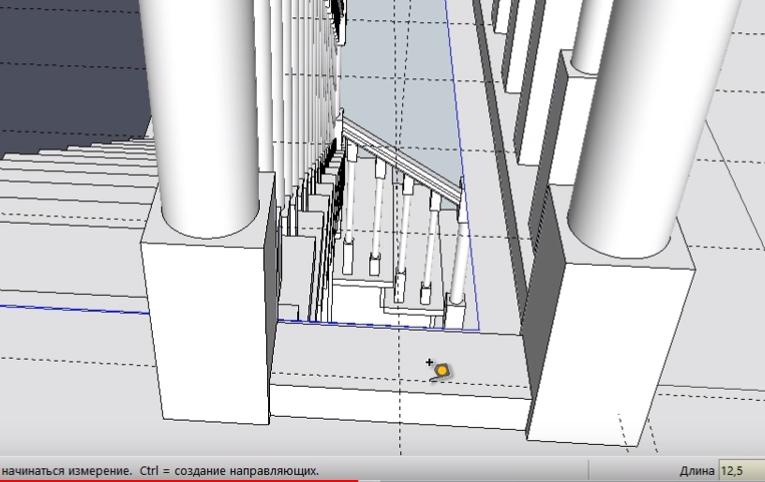Click the Длина label in status bar
Screen dimensions: 765x482
click(x=697, y=470)
